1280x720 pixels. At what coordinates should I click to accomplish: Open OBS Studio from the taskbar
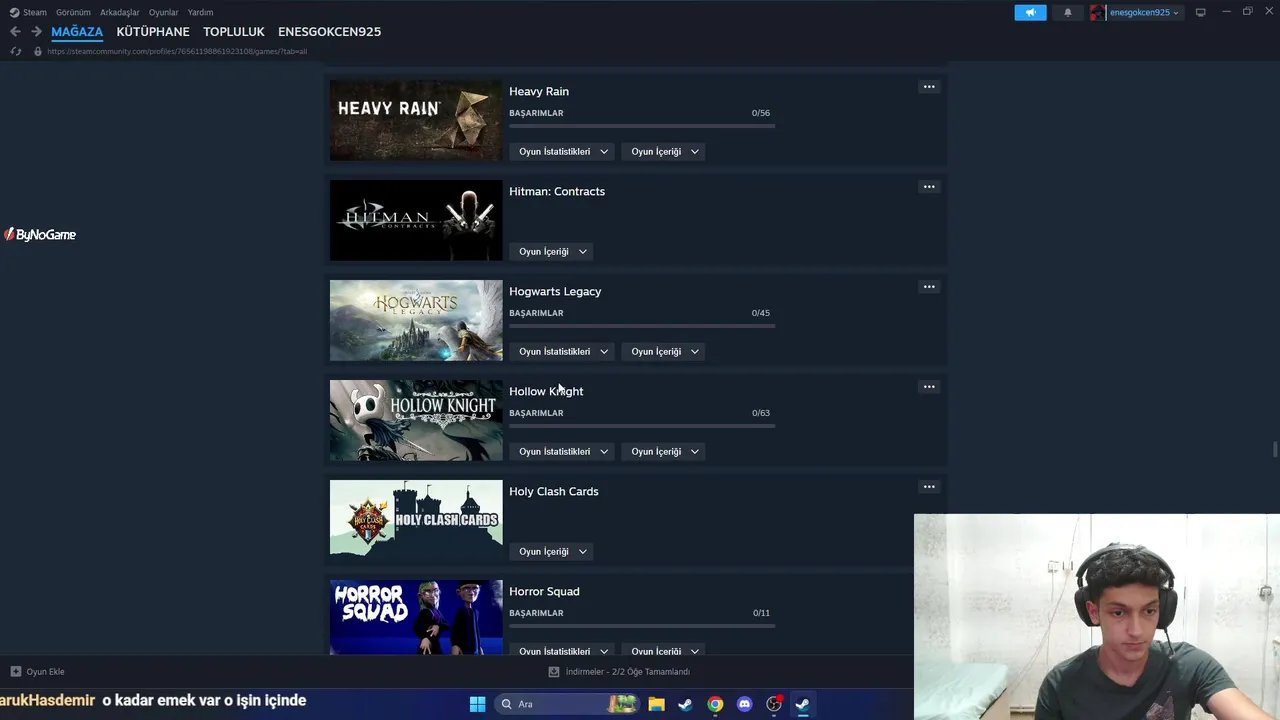tap(773, 704)
